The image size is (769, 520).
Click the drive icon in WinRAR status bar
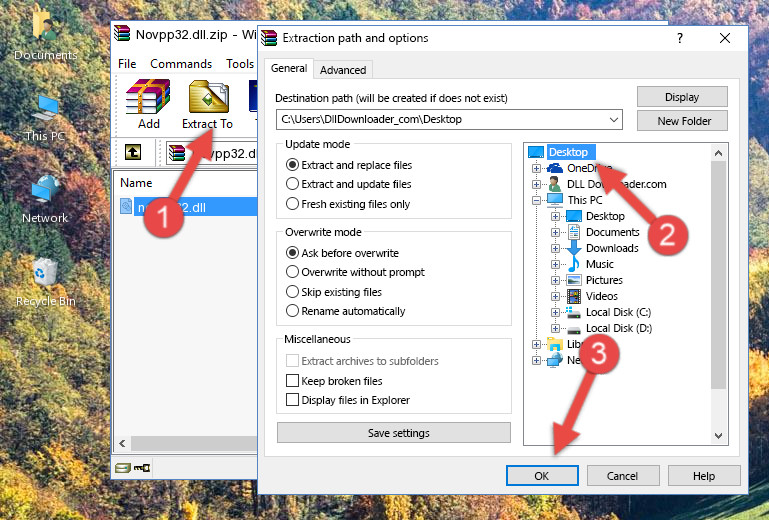pos(123,468)
